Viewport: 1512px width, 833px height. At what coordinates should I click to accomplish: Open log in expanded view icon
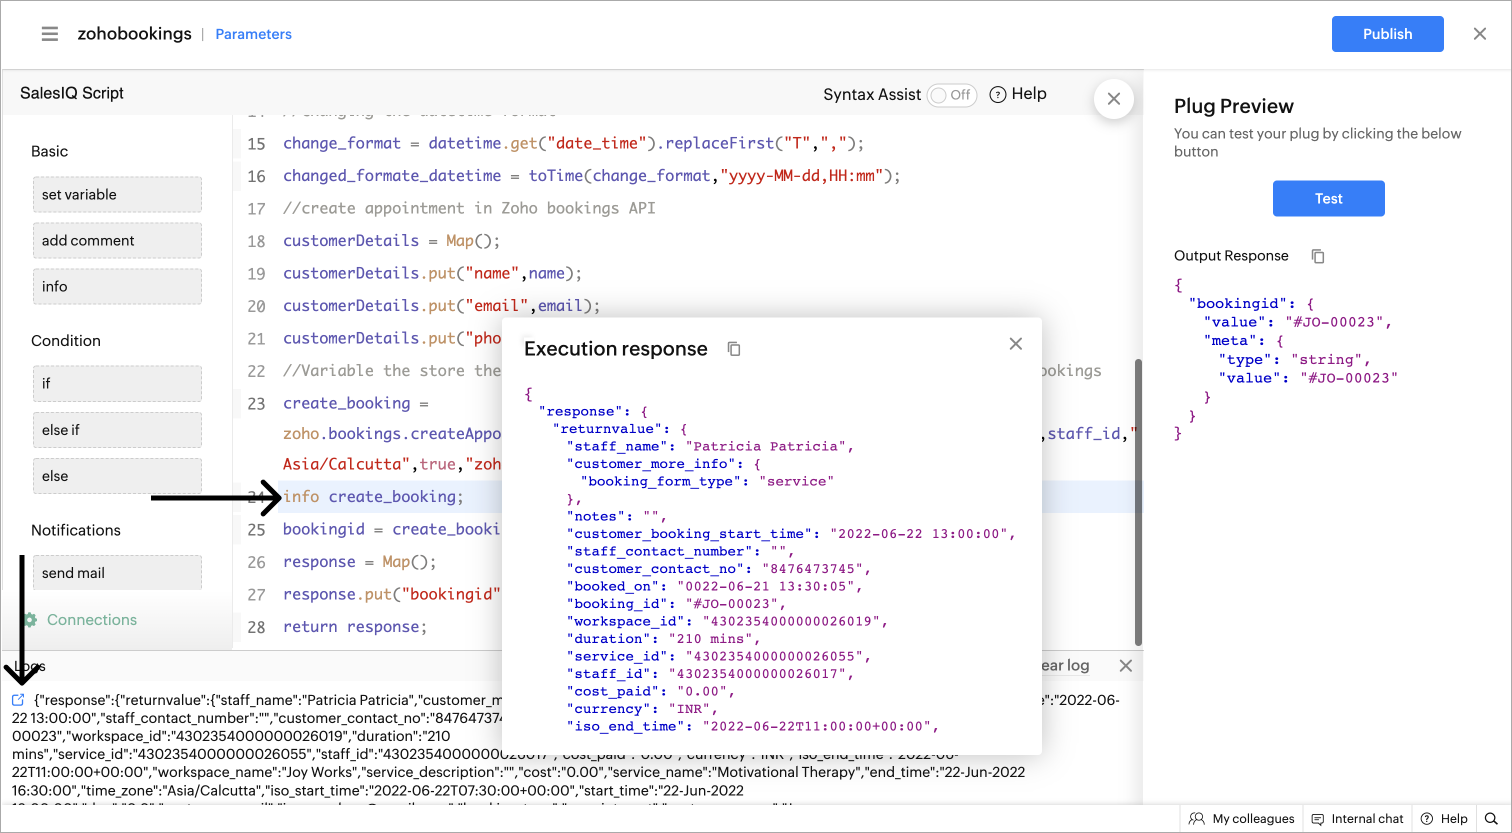[x=18, y=700]
